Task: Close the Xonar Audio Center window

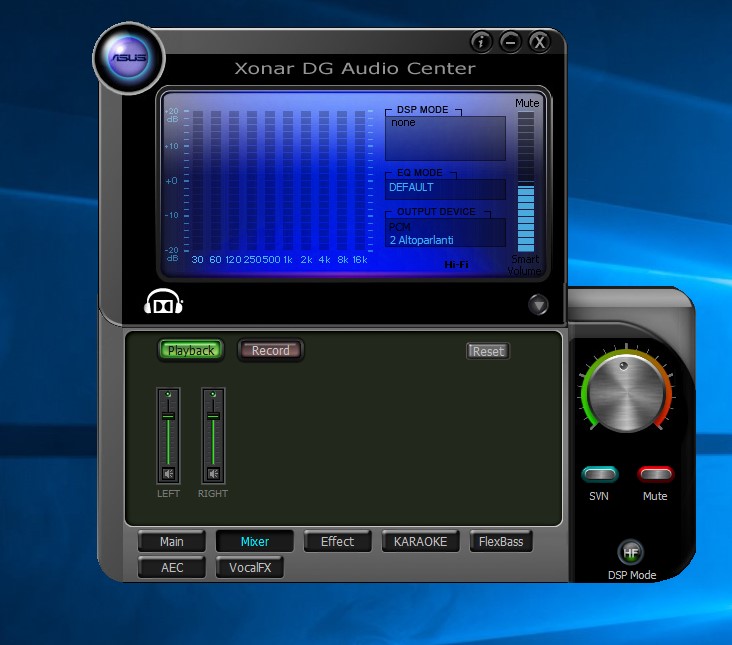Action: point(540,42)
